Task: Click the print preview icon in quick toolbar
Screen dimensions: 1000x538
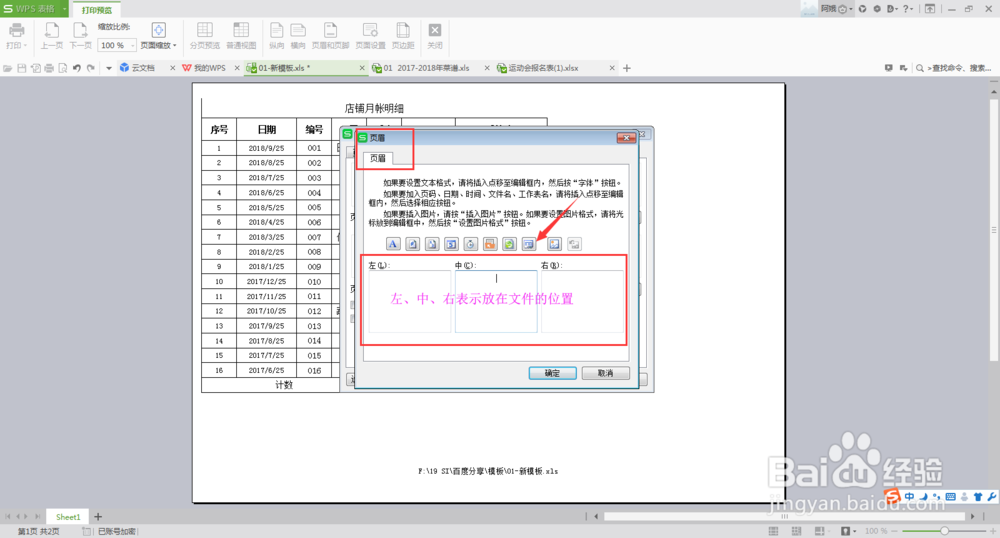Action: point(62,68)
